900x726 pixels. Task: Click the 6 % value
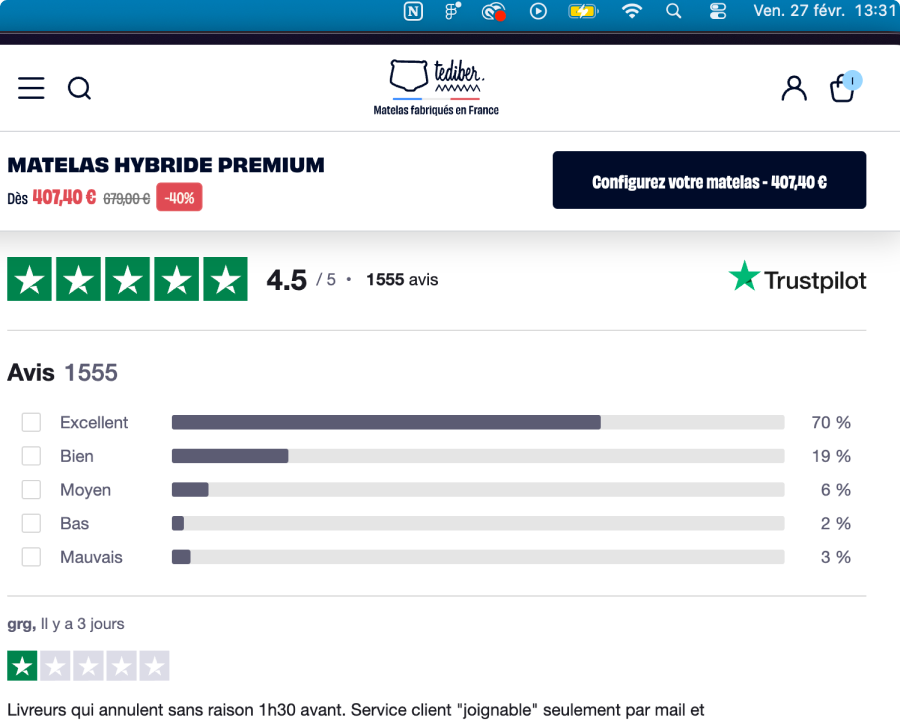point(835,490)
